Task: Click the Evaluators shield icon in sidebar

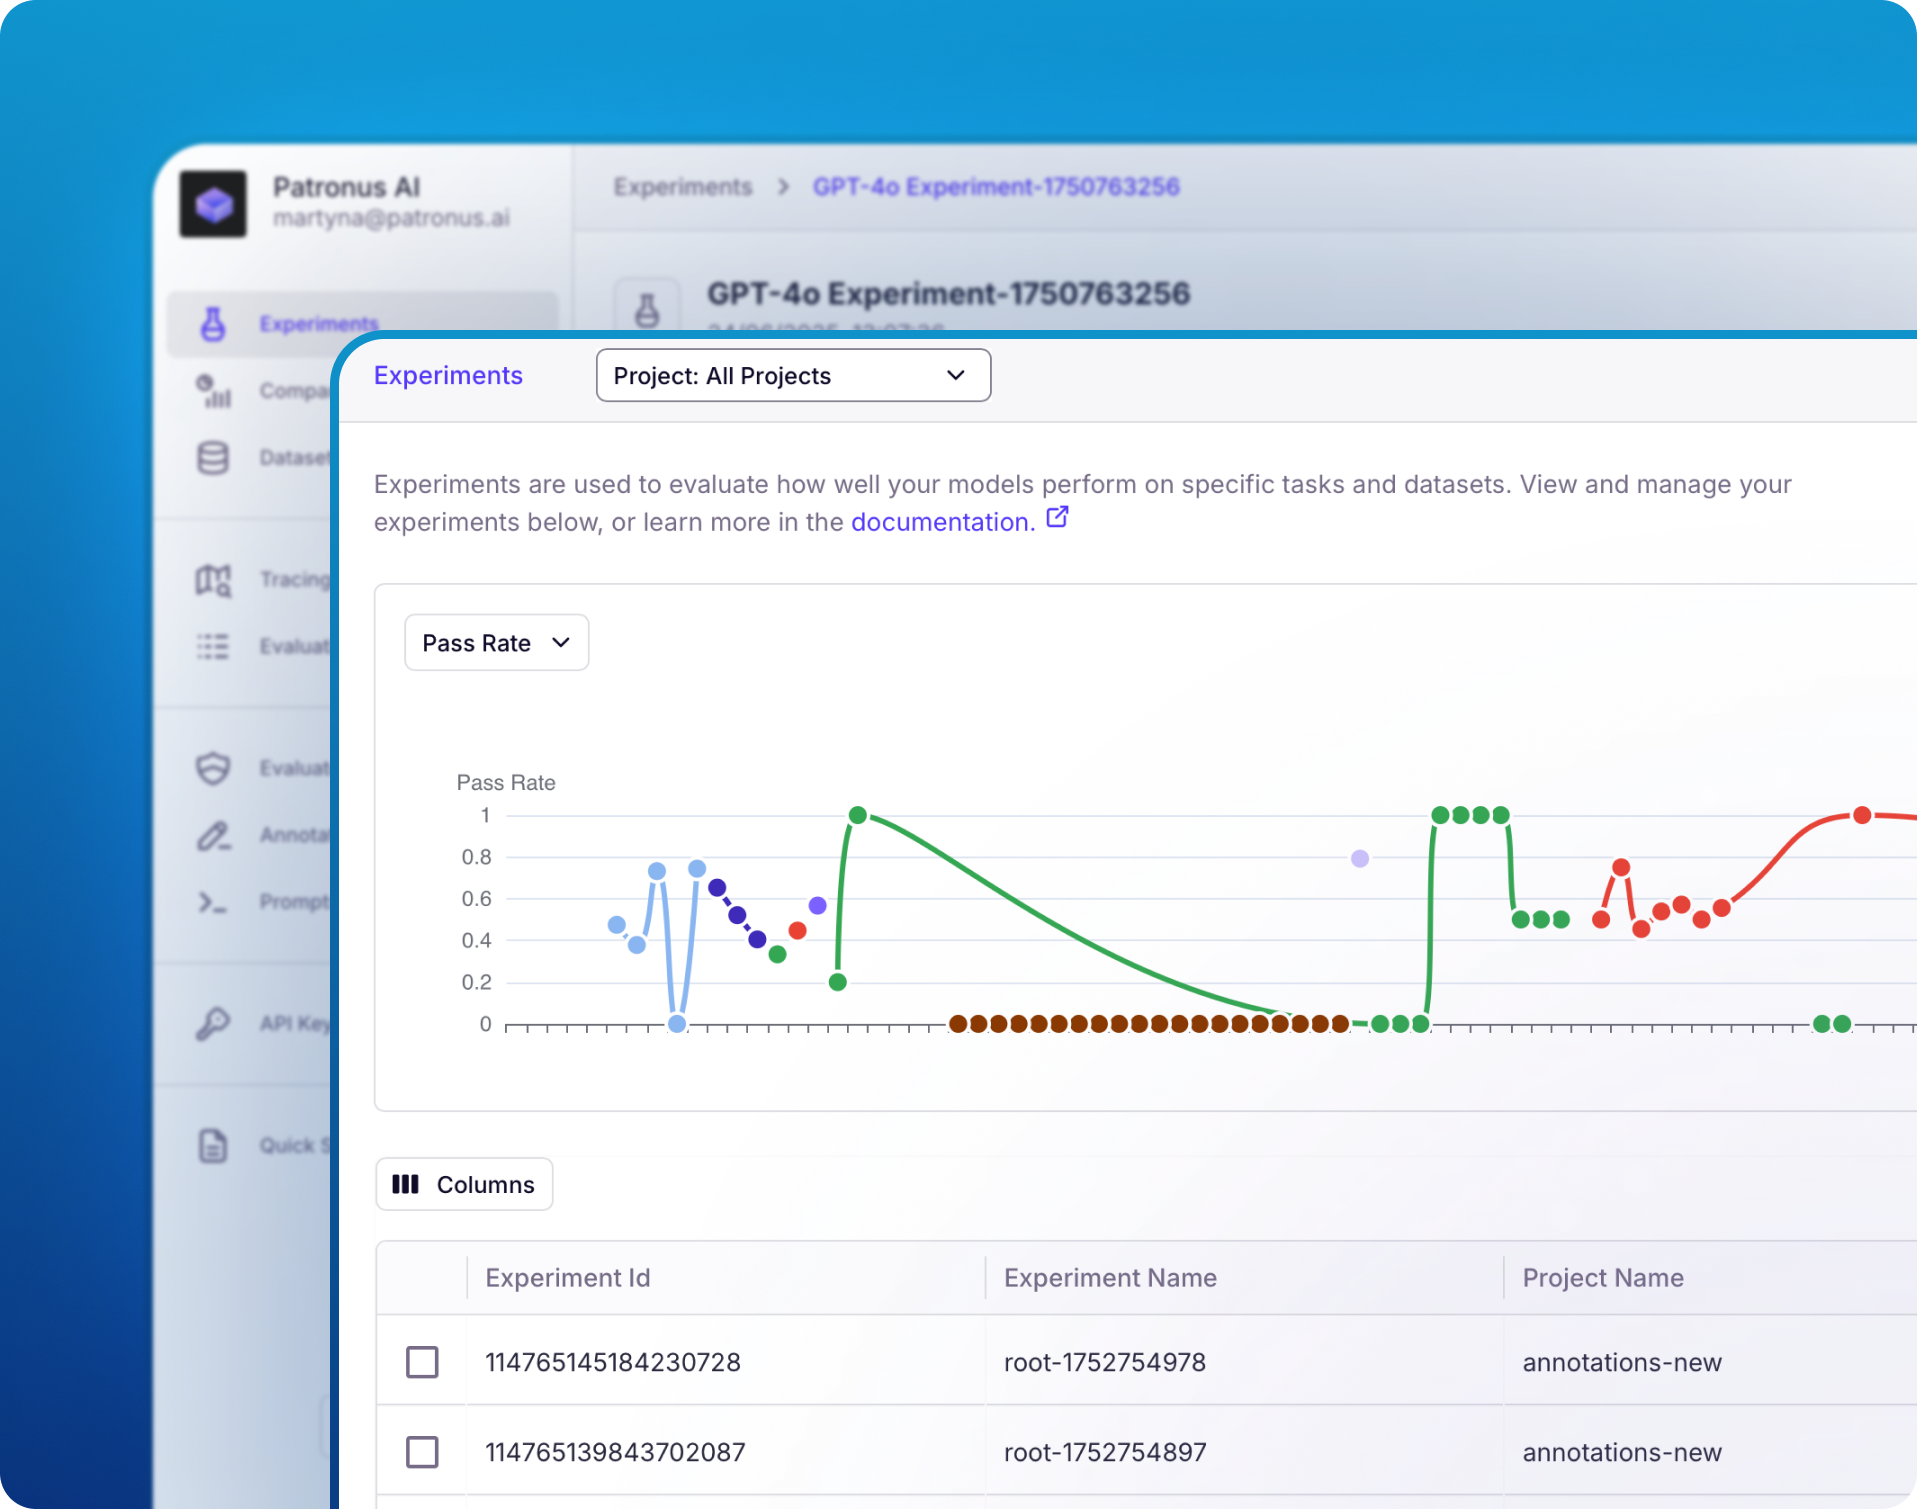Action: pos(213,768)
